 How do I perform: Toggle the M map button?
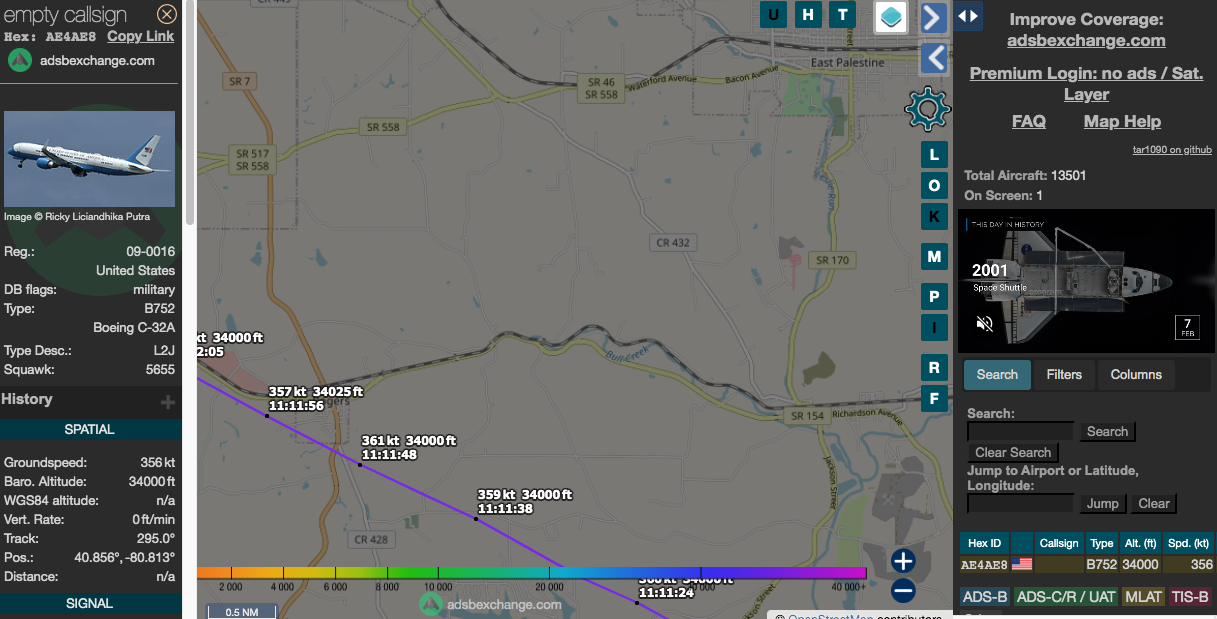[934, 257]
